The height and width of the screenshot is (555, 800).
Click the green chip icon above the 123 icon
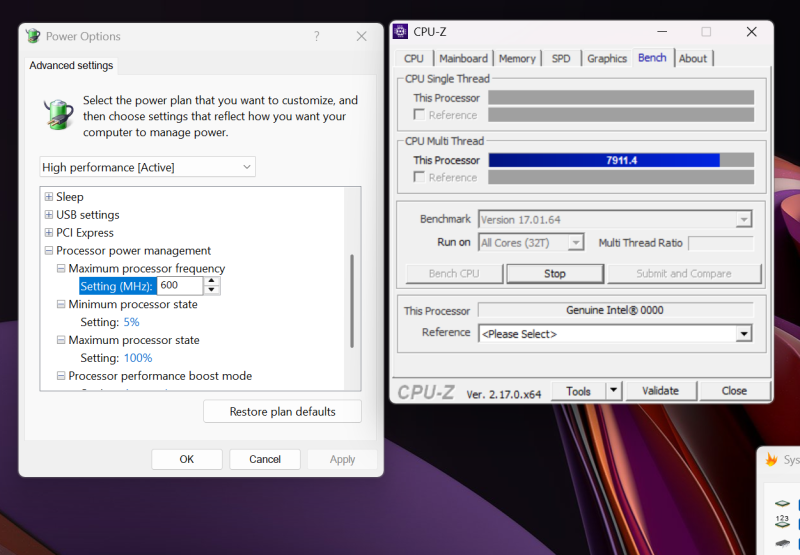pos(782,503)
